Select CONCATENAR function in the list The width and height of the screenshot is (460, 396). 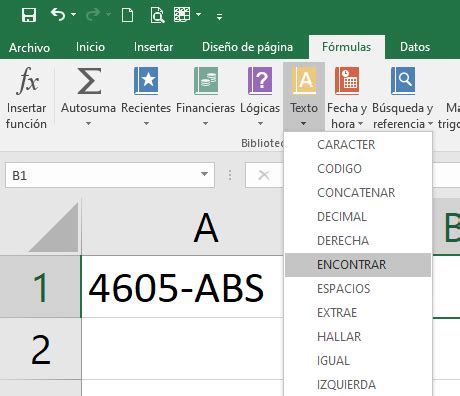358,193
